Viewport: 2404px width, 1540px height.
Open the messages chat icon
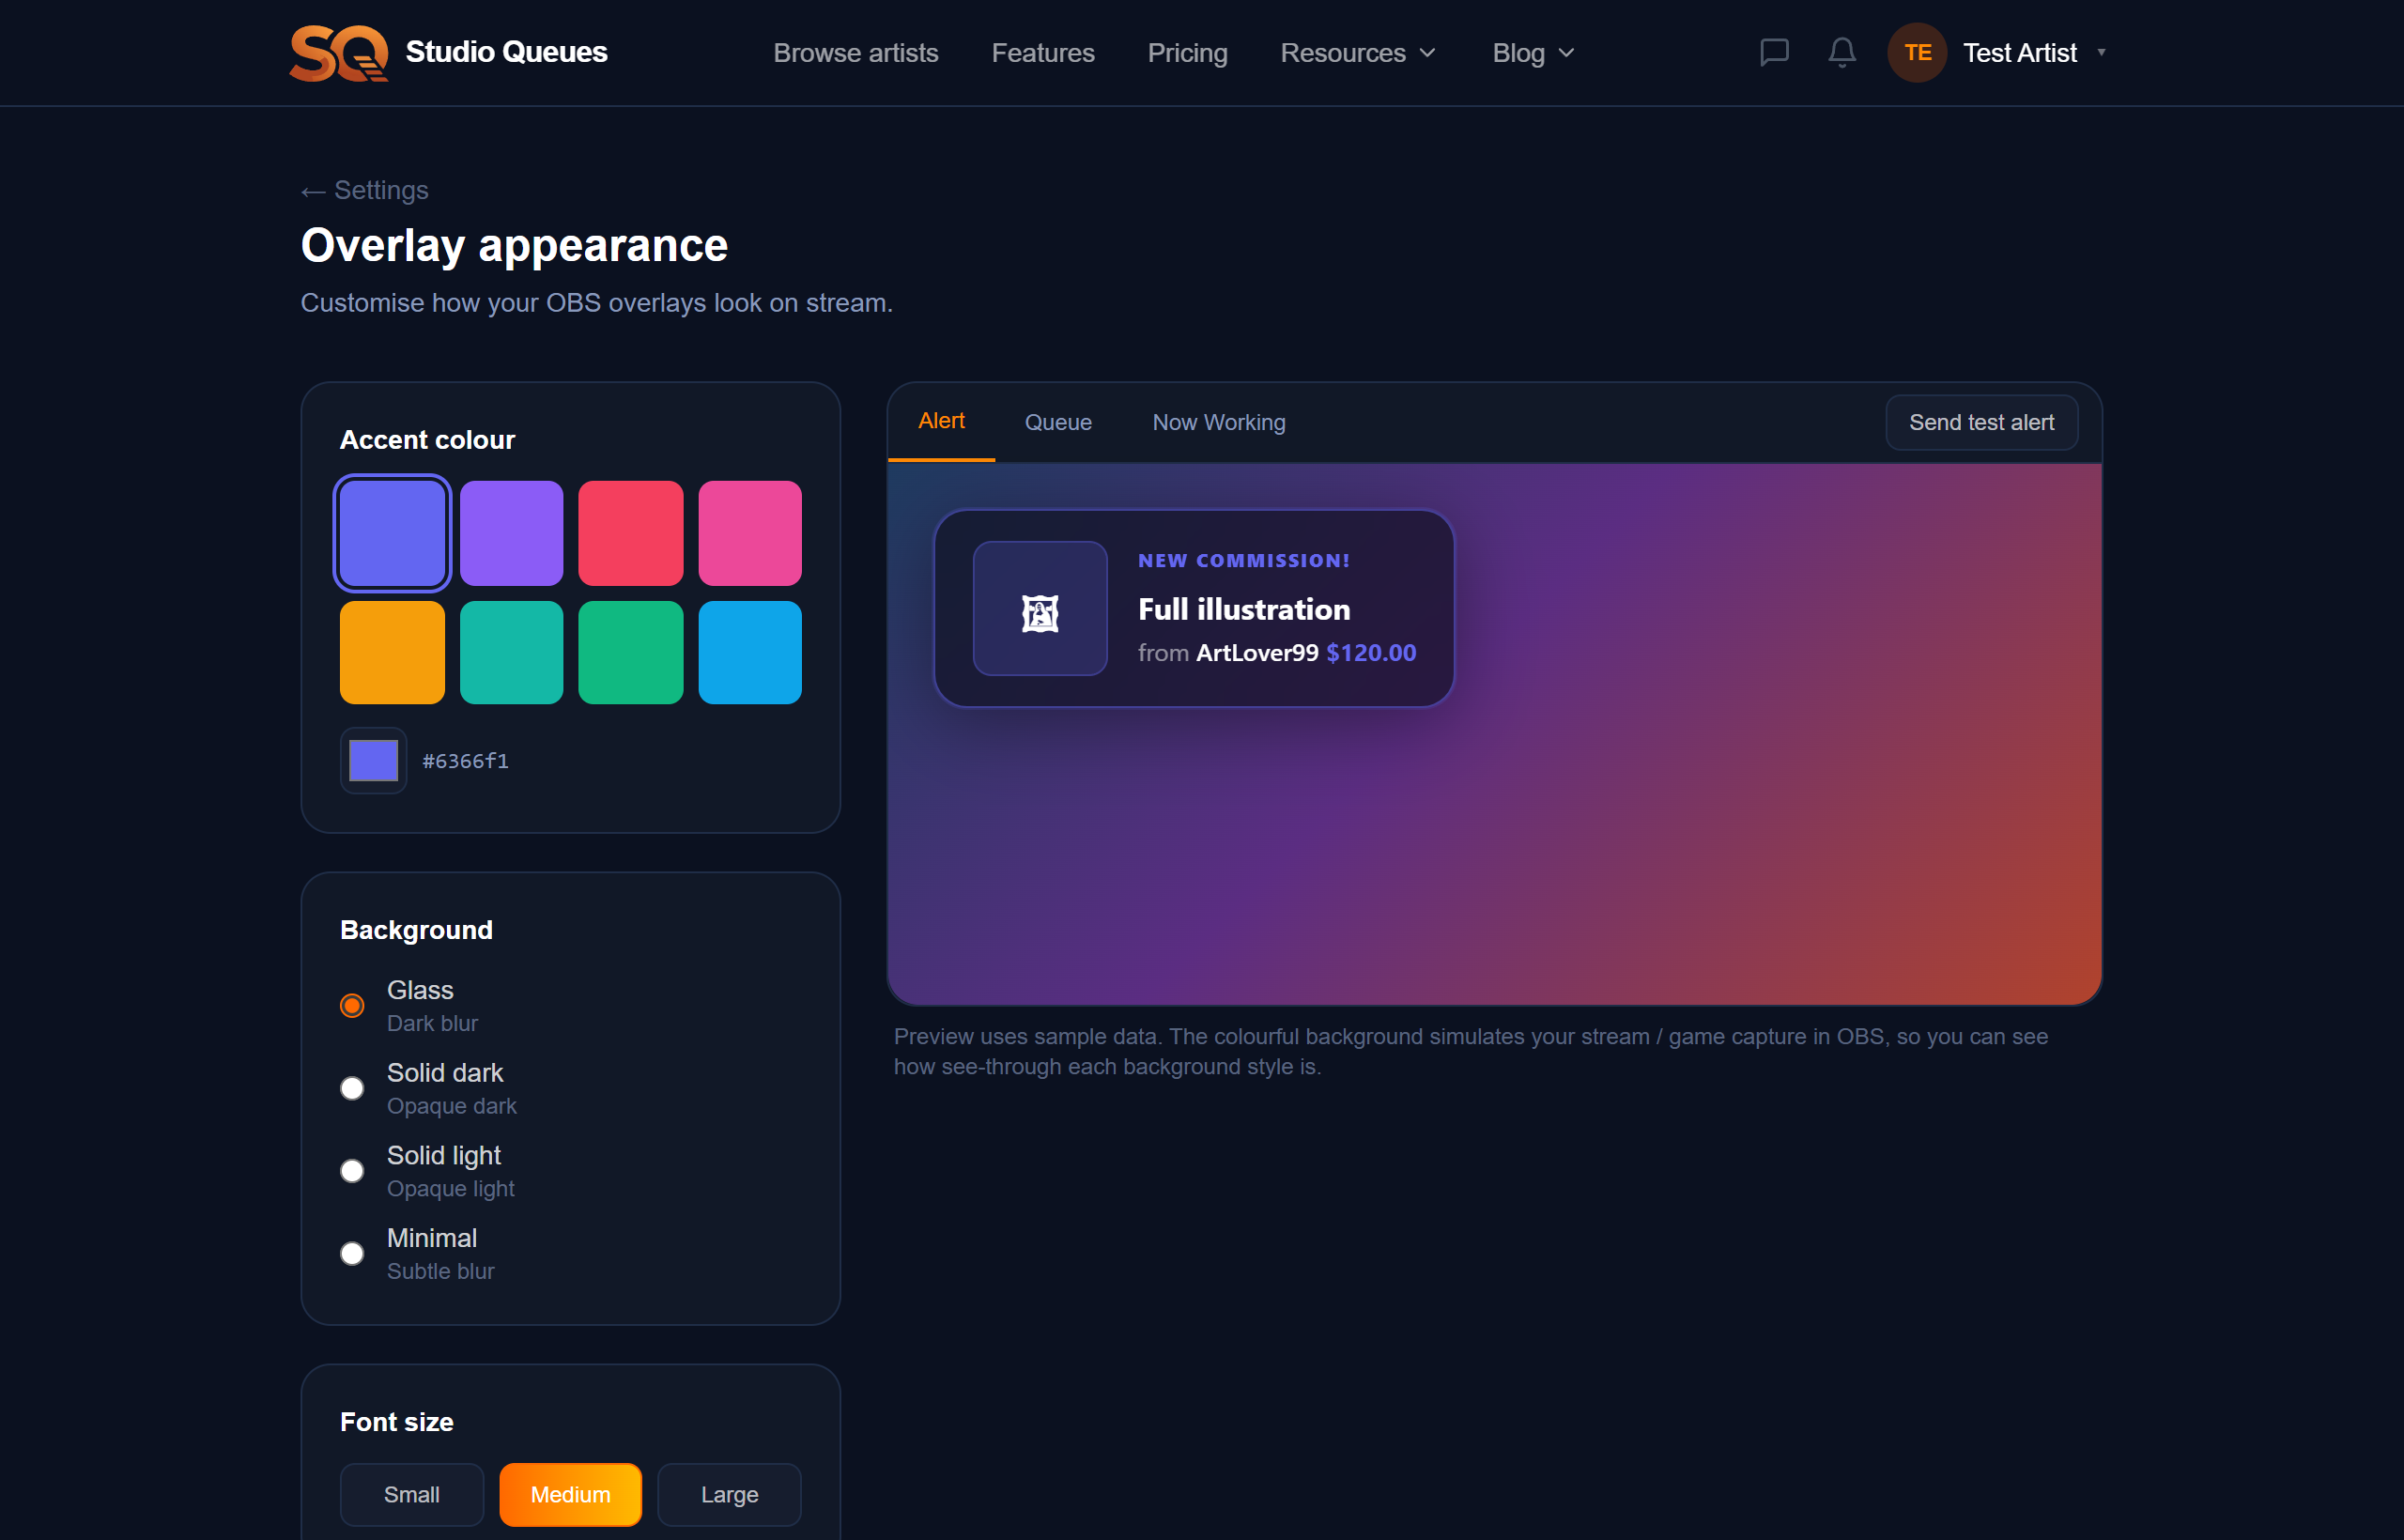1774,52
